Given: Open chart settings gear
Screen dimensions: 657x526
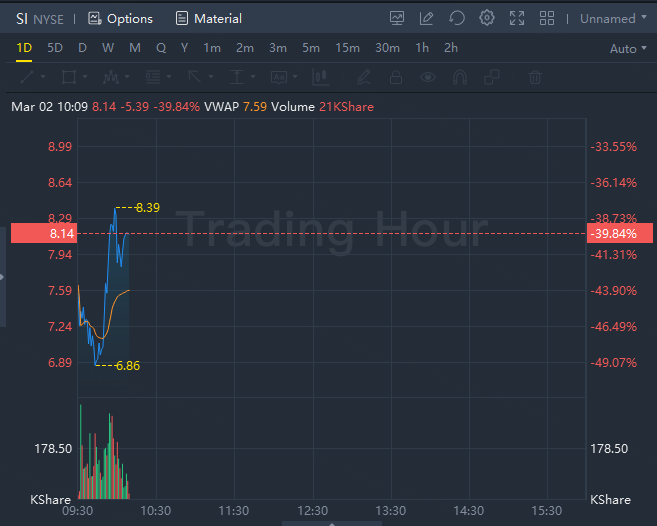Looking at the screenshot, I should click(x=487, y=18).
